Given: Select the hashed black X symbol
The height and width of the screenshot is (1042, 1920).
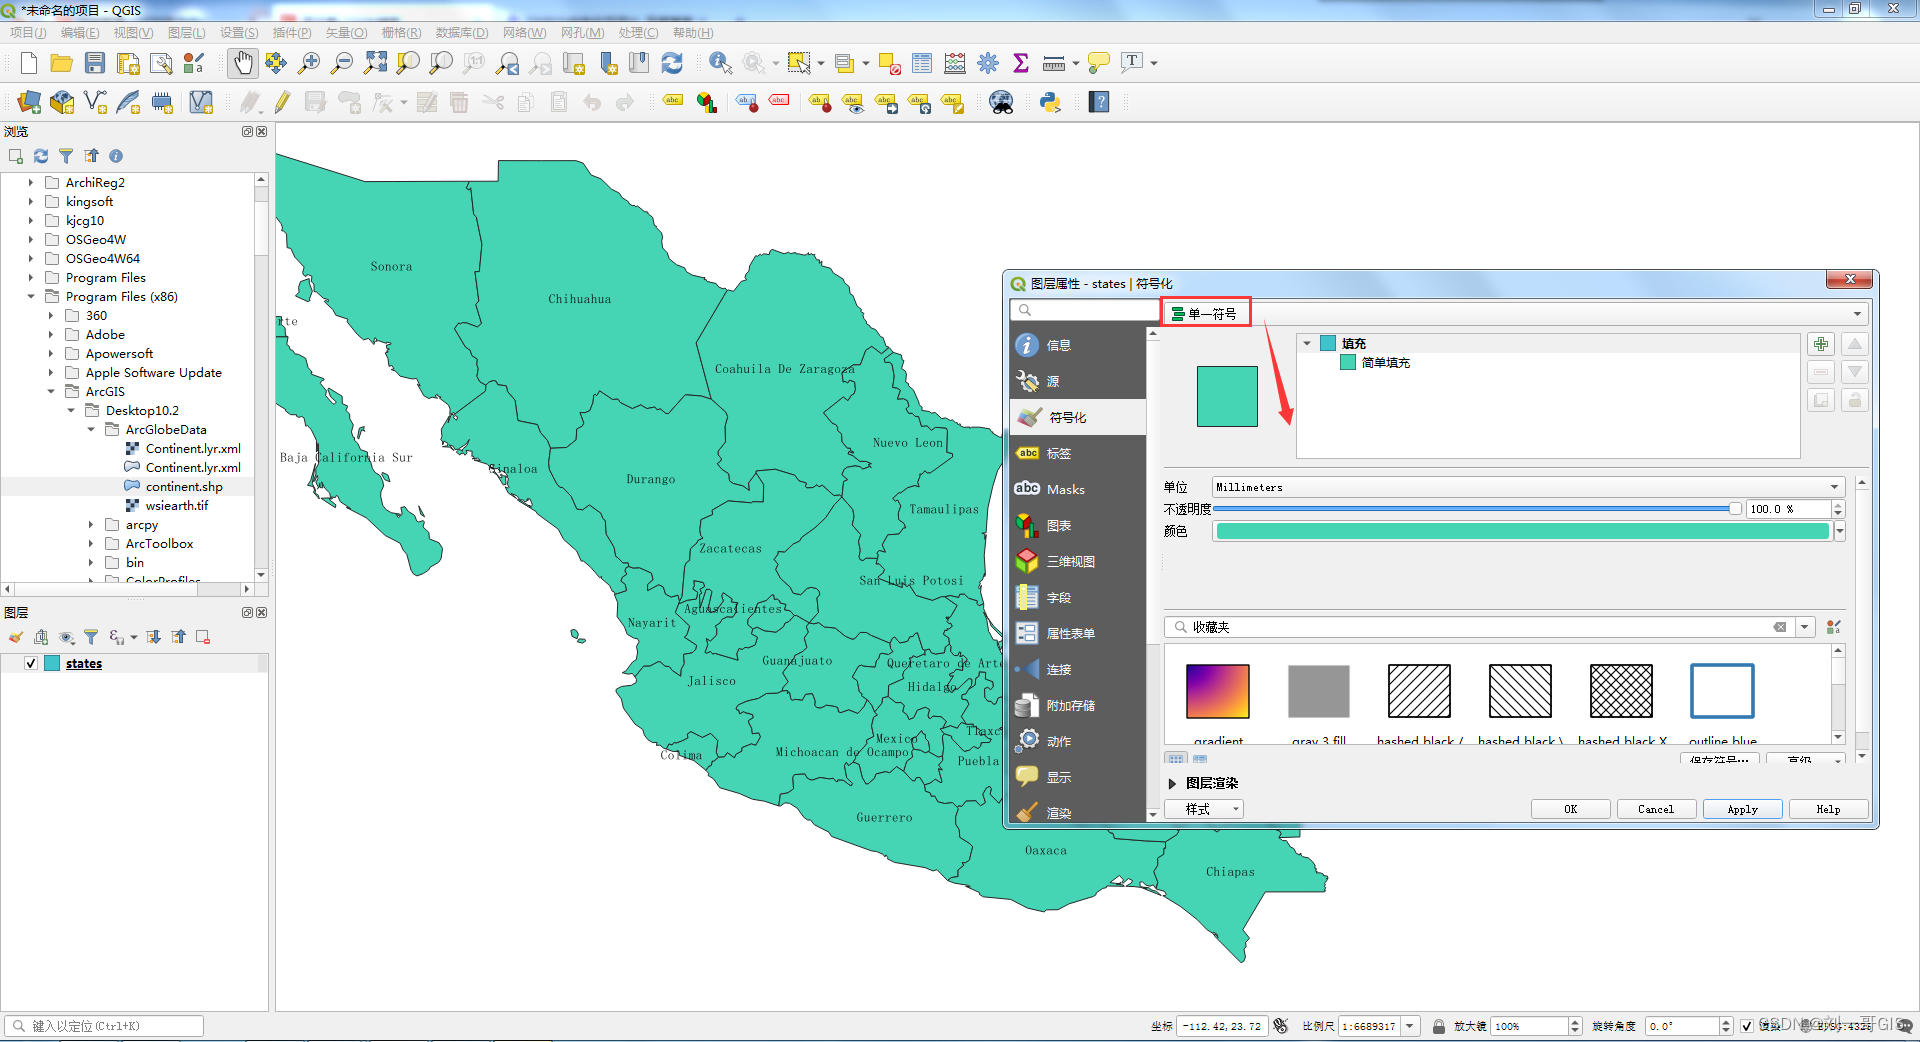Looking at the screenshot, I should pyautogui.click(x=1621, y=691).
